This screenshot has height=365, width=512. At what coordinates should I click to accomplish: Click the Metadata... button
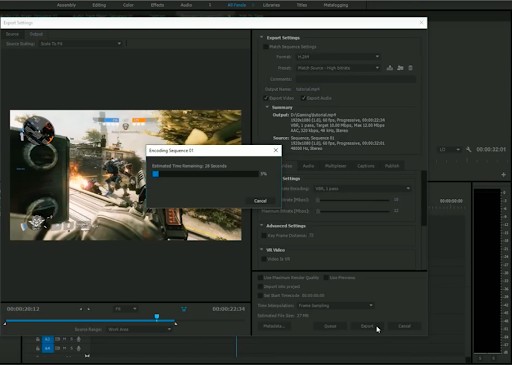(x=274, y=326)
